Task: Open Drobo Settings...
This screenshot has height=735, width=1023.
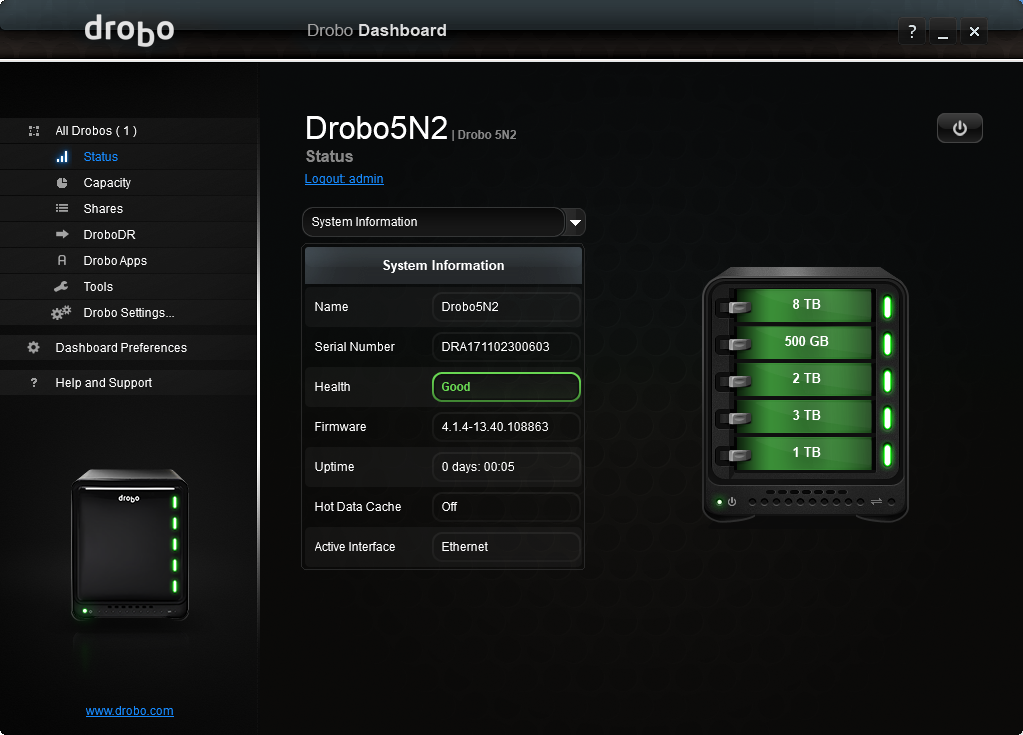Action: click(129, 313)
